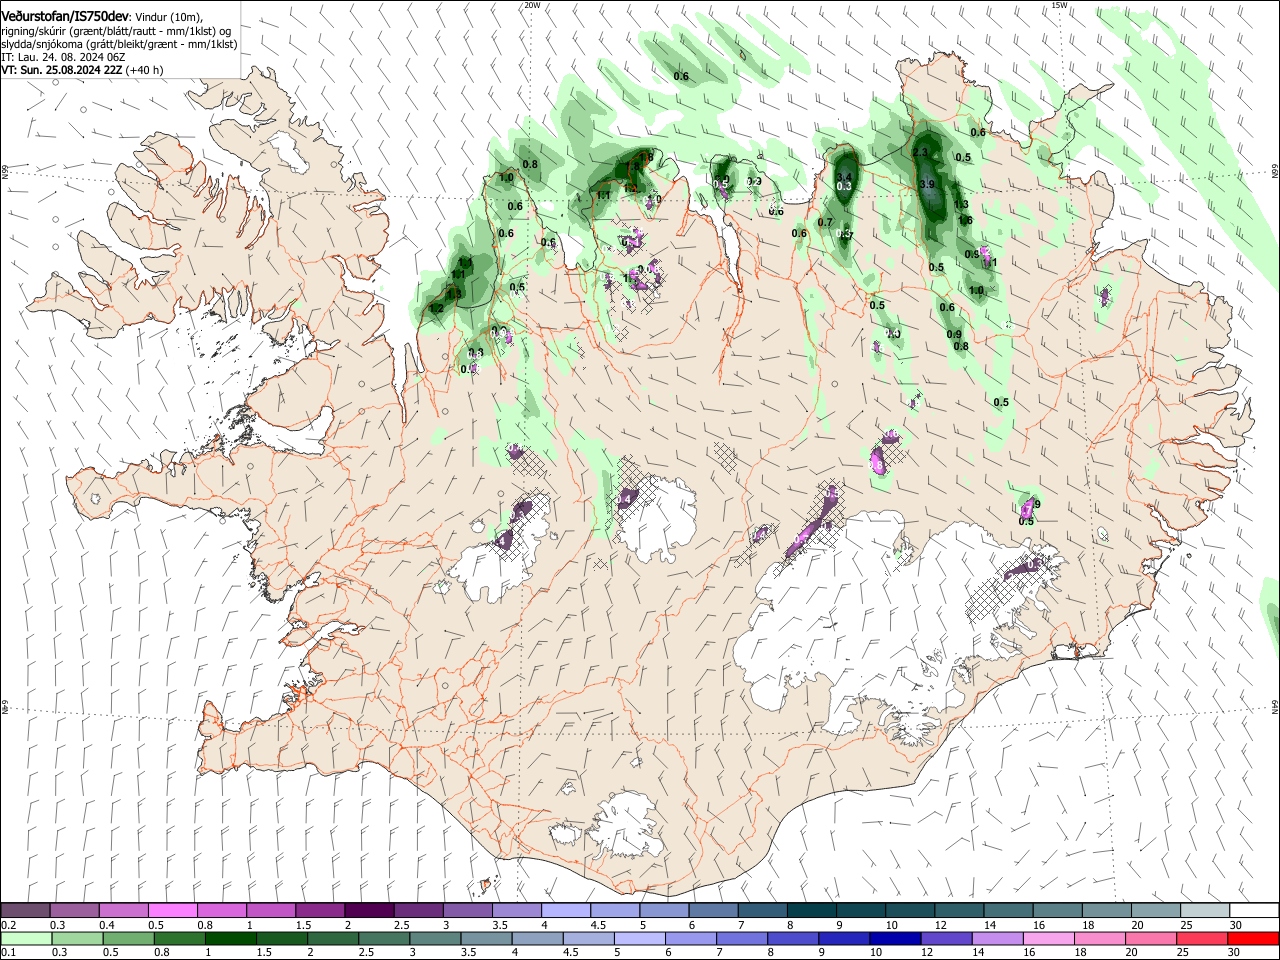Click the pale grey 25 swatch in upper legend row
The width and height of the screenshot is (1280, 960).
pos(1205,911)
